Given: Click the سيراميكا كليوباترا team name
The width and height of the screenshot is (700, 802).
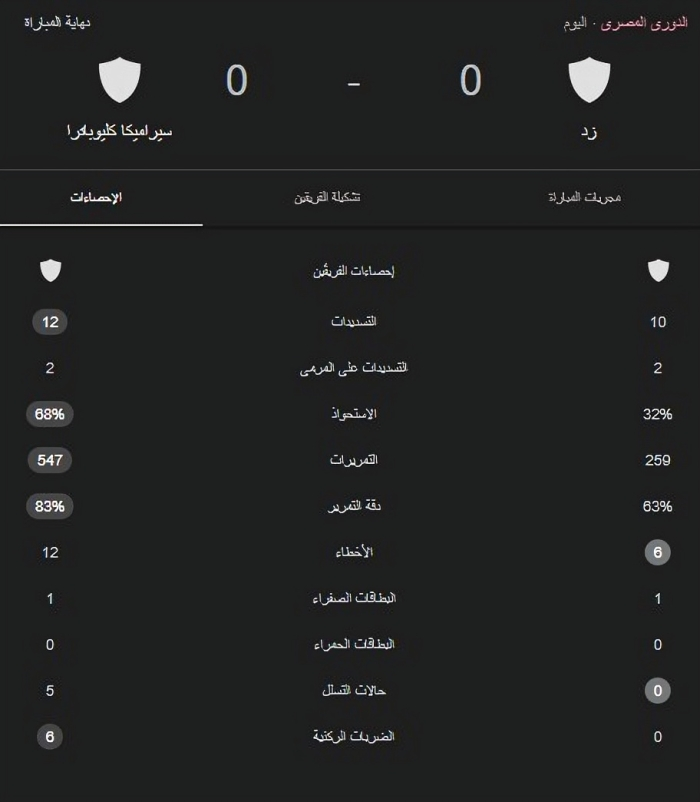Looking at the screenshot, I should [120, 131].
